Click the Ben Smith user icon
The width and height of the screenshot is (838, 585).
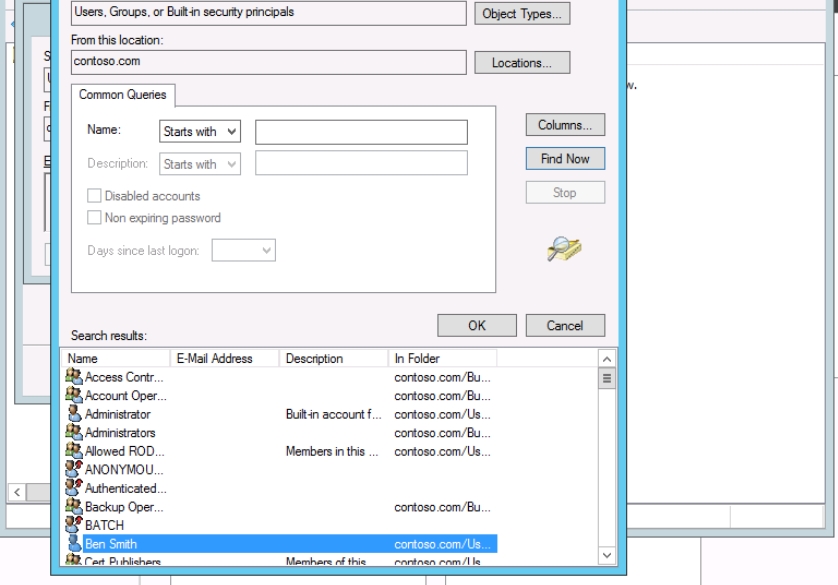tap(74, 544)
